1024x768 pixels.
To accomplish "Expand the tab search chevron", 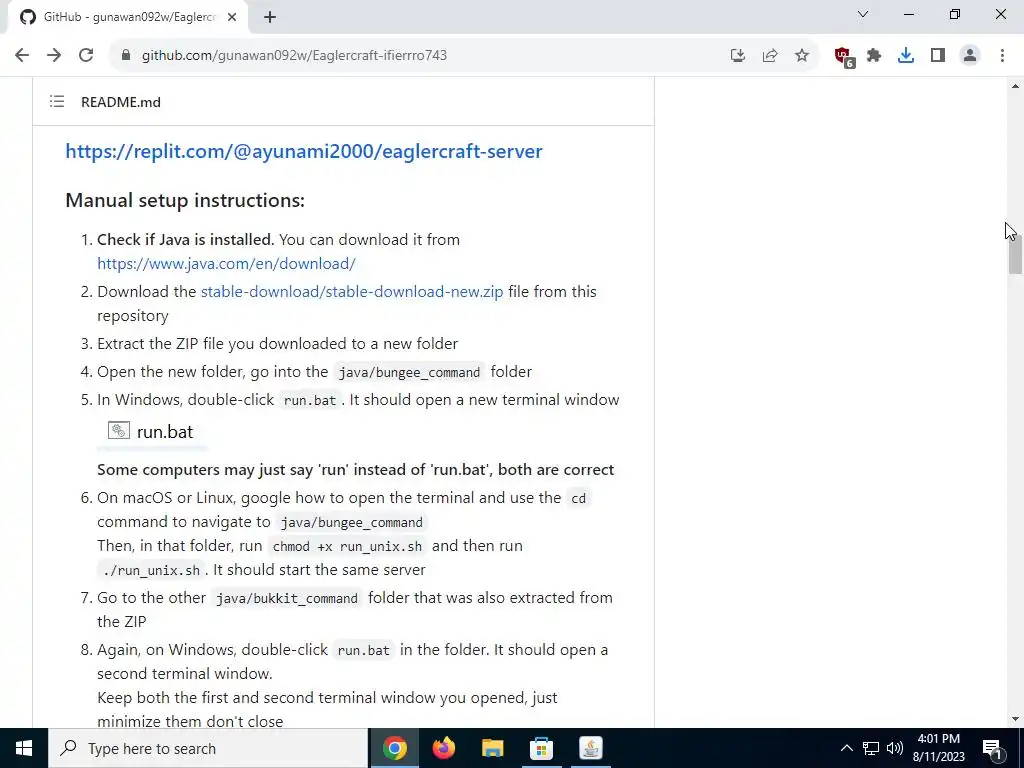I will coord(863,14).
